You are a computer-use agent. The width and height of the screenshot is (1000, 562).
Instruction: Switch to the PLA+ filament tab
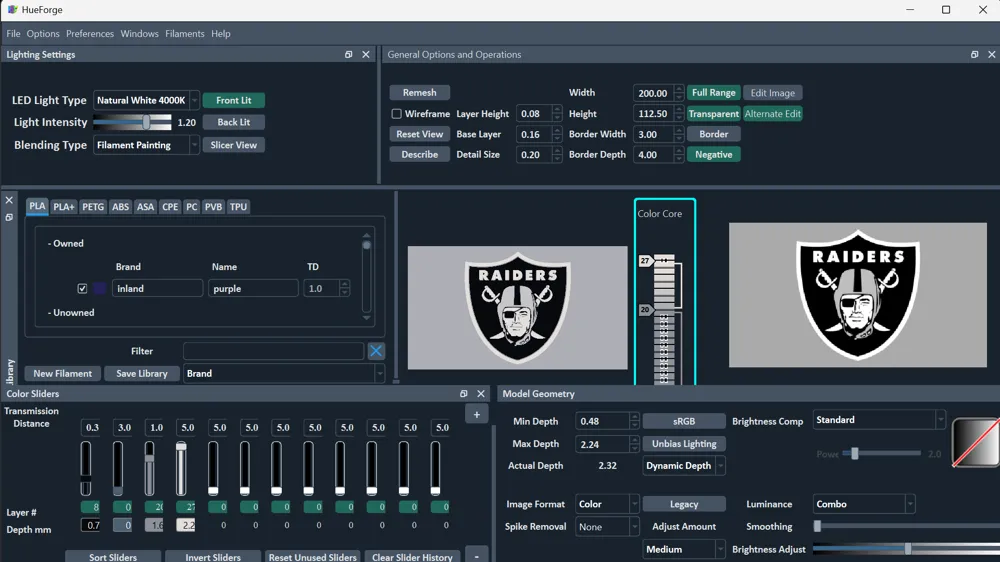pos(64,207)
